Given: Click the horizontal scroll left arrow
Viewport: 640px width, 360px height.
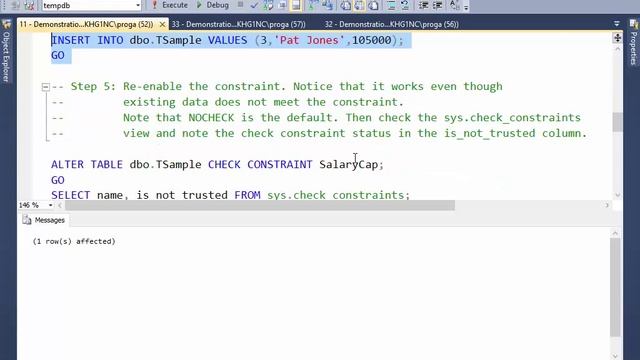Looking at the screenshot, I should coord(60,205).
